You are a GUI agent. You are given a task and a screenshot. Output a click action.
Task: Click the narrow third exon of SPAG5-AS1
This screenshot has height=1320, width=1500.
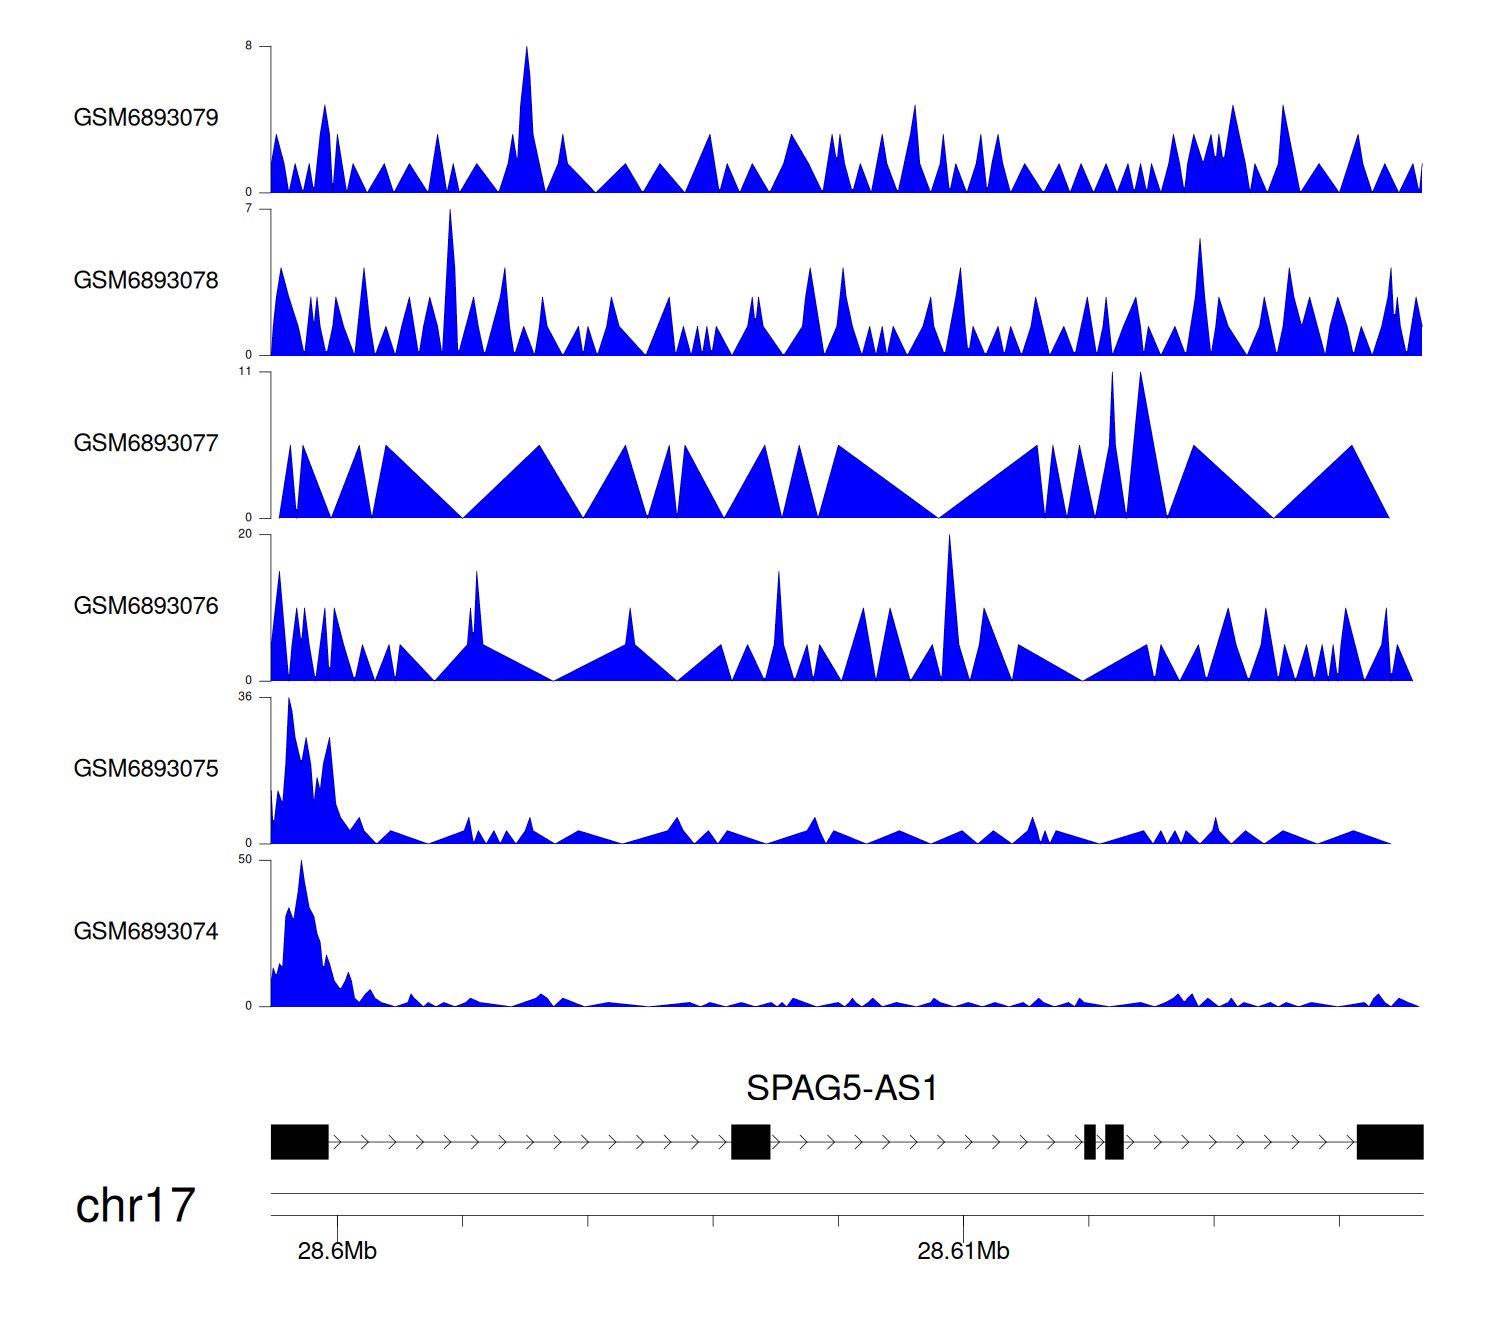1090,1142
